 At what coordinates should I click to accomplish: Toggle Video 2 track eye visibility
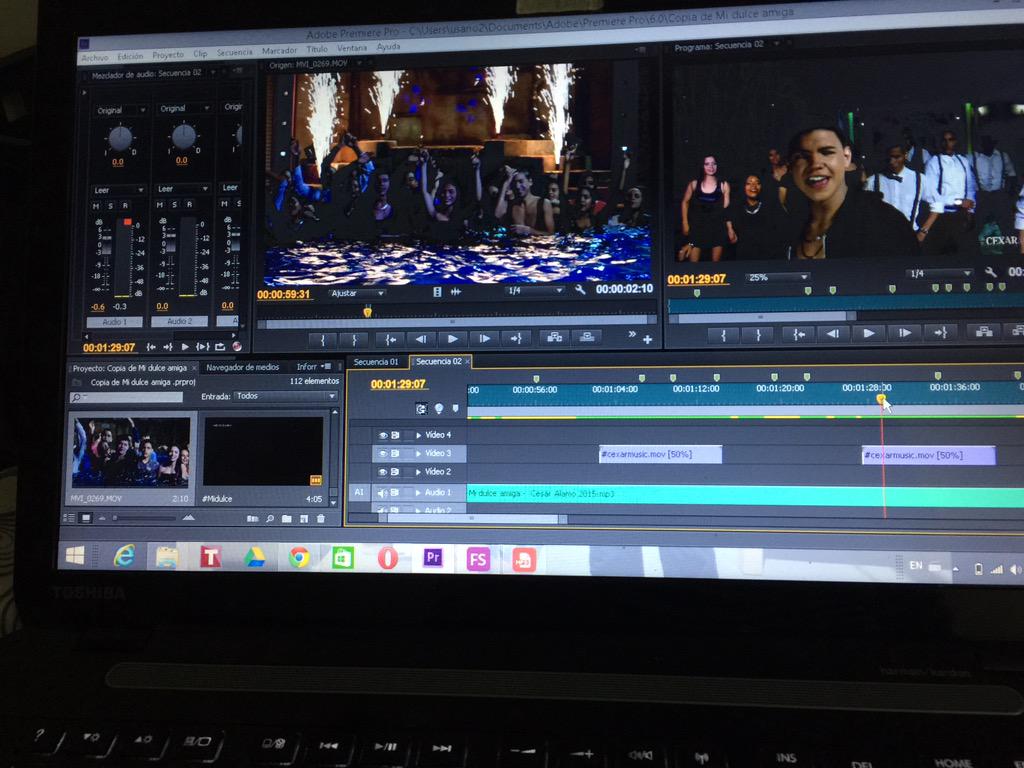pos(383,472)
